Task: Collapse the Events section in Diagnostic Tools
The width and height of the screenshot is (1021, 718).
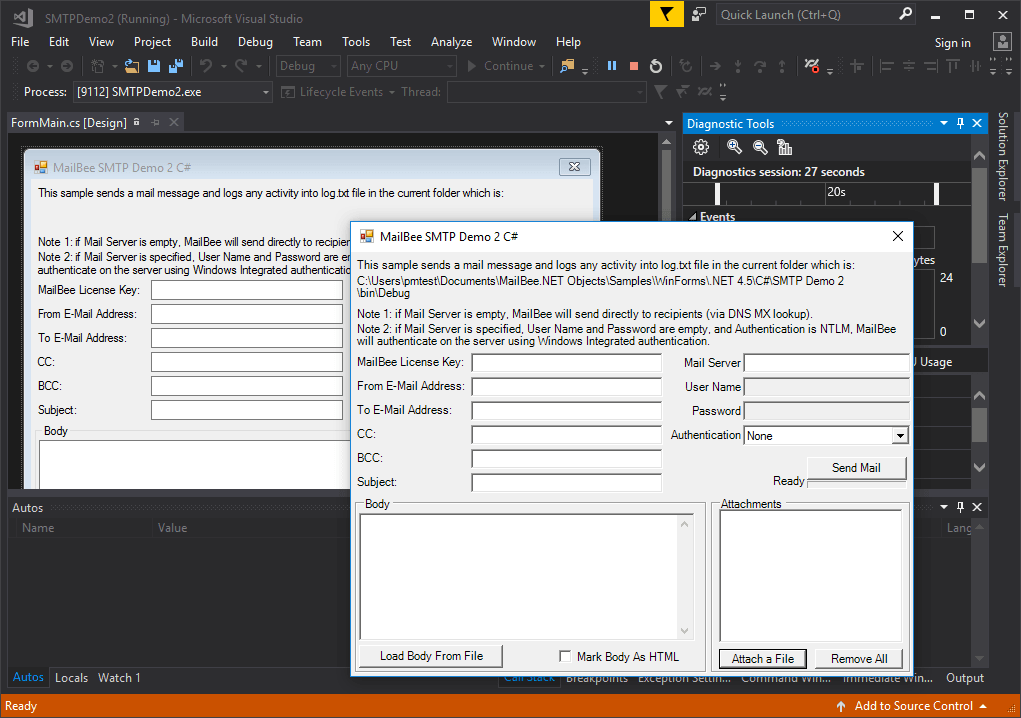Action: click(692, 217)
